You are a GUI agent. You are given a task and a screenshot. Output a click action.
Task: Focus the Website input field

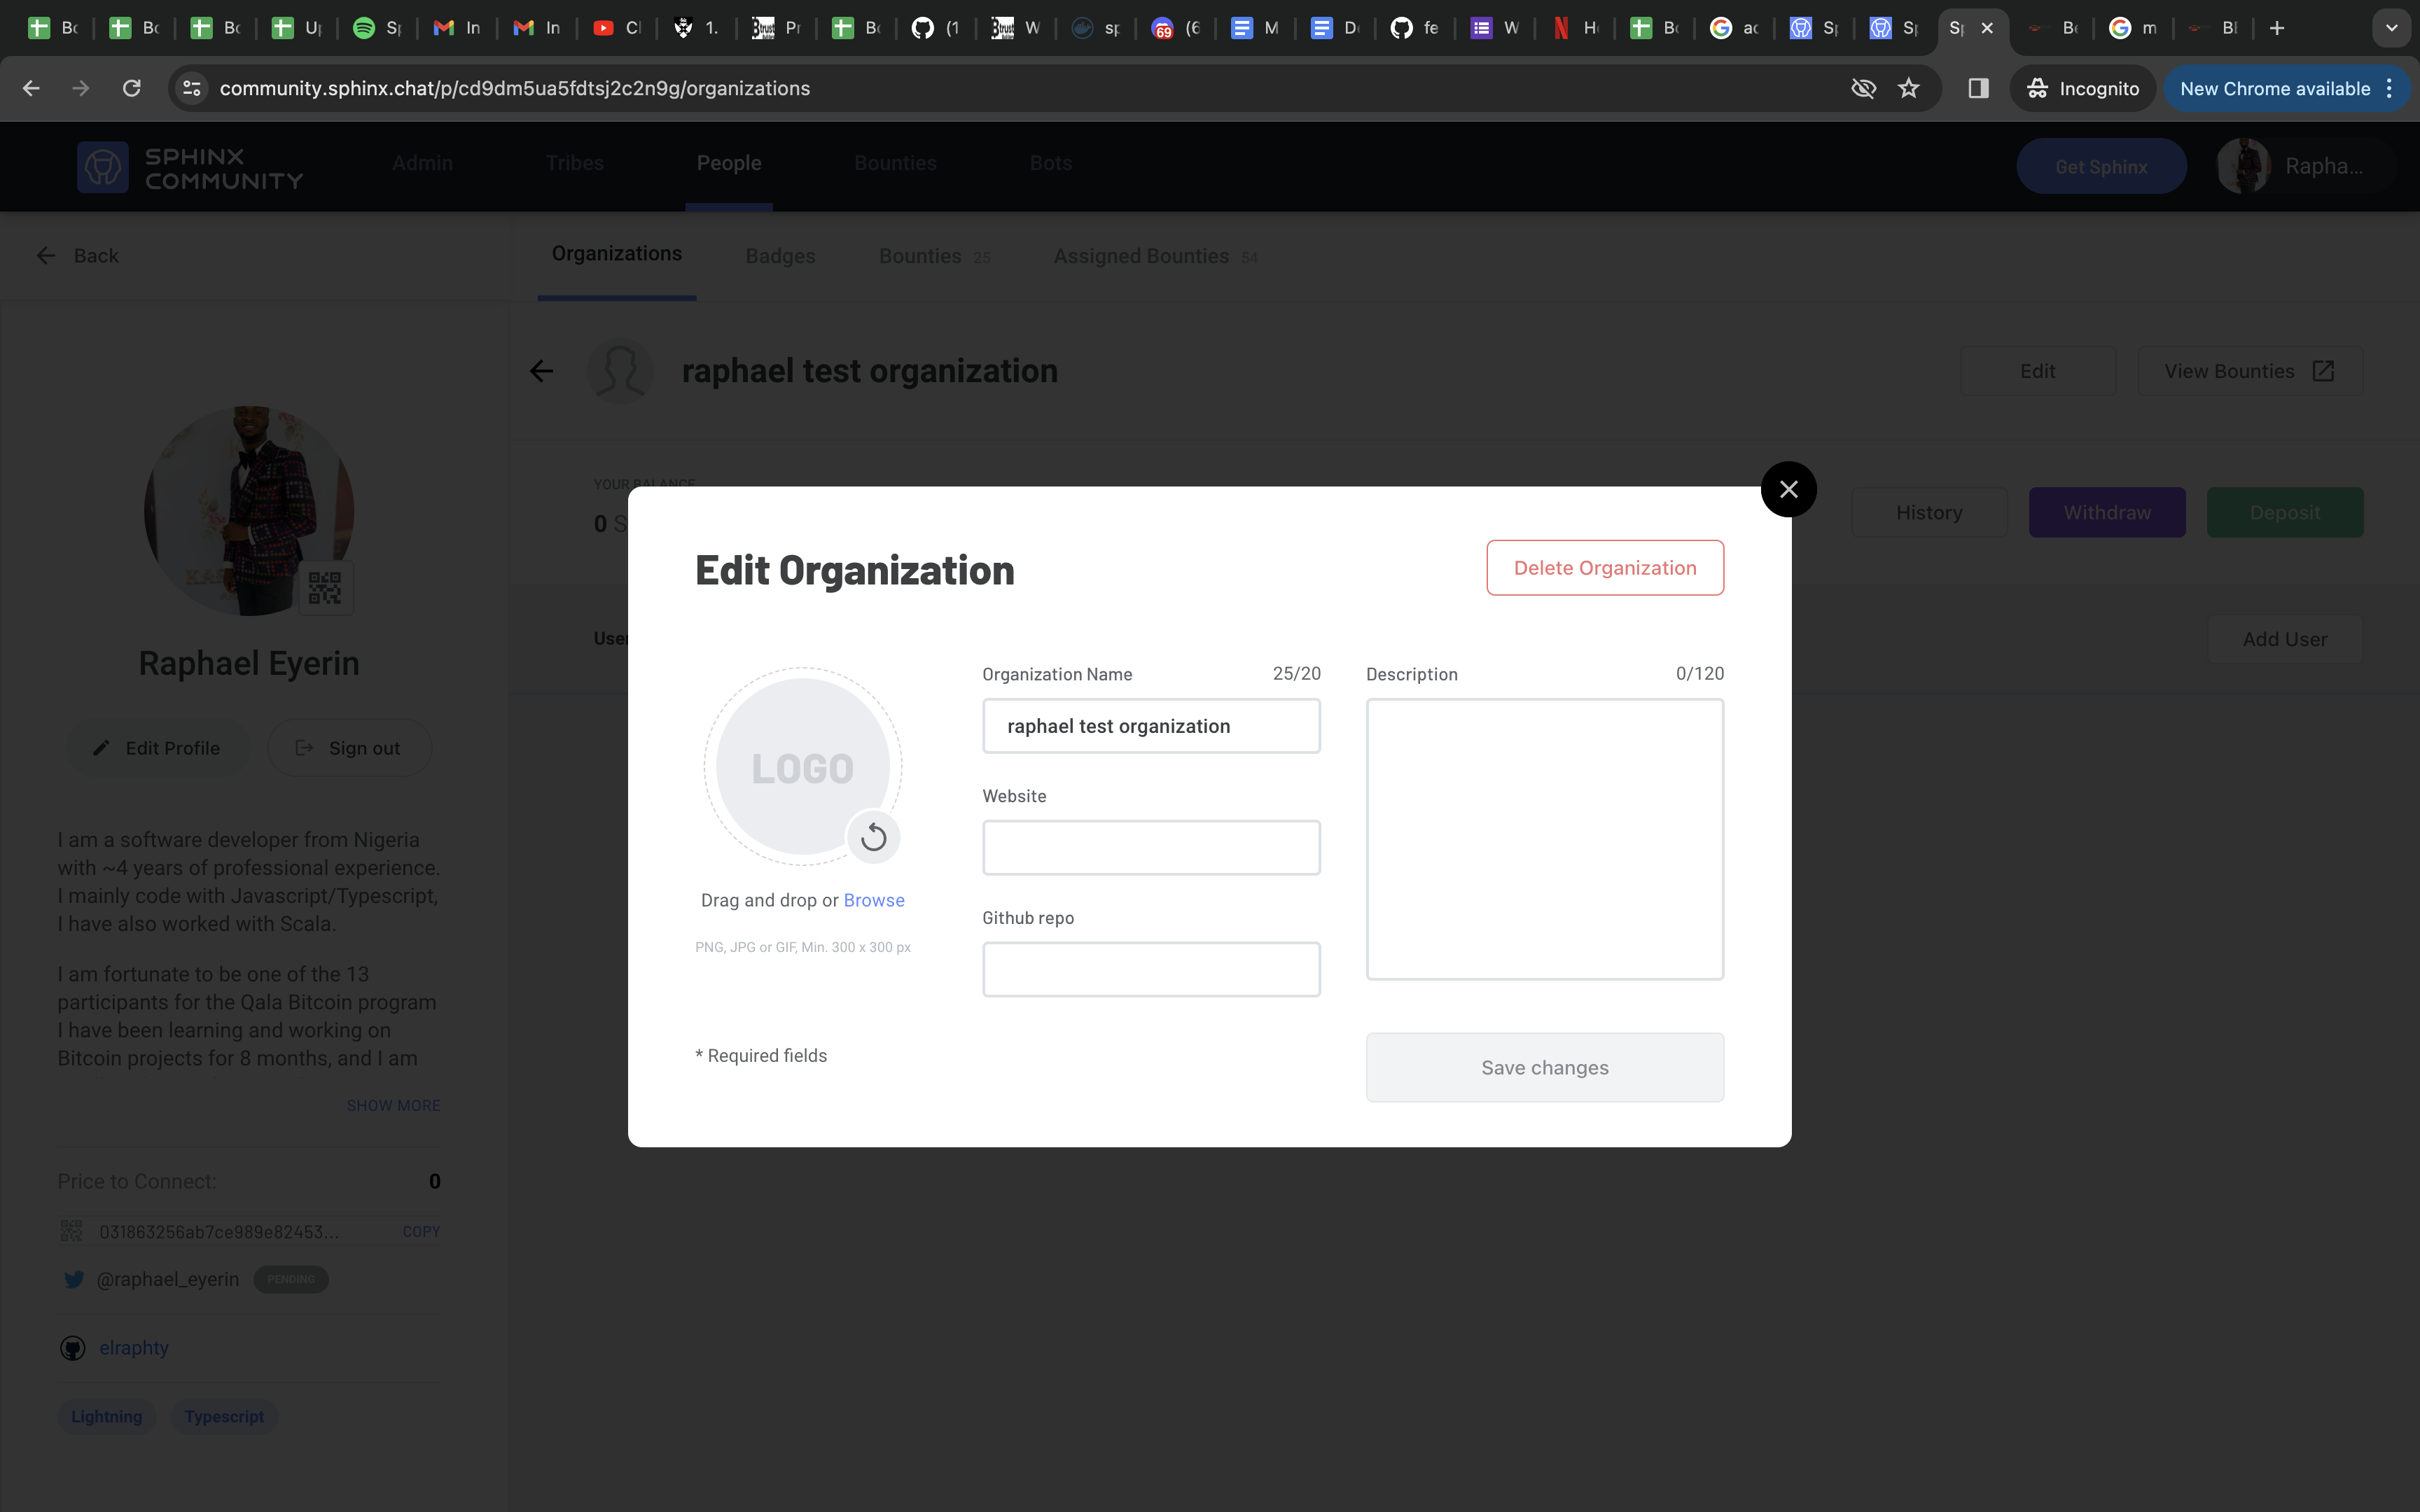coord(1151,848)
